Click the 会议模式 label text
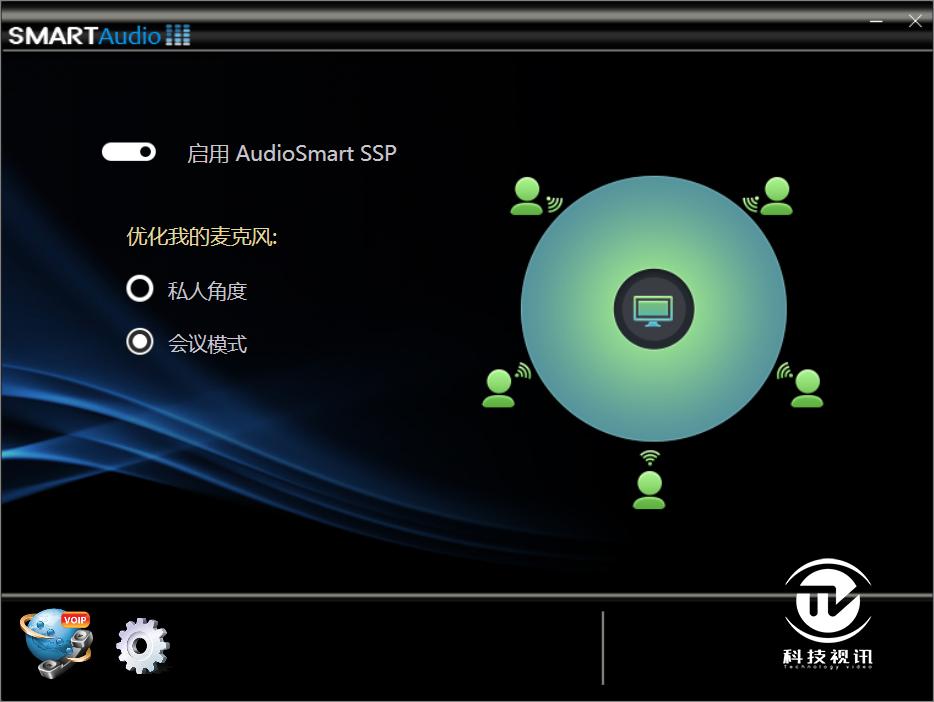This screenshot has height=702, width=934. (x=207, y=344)
